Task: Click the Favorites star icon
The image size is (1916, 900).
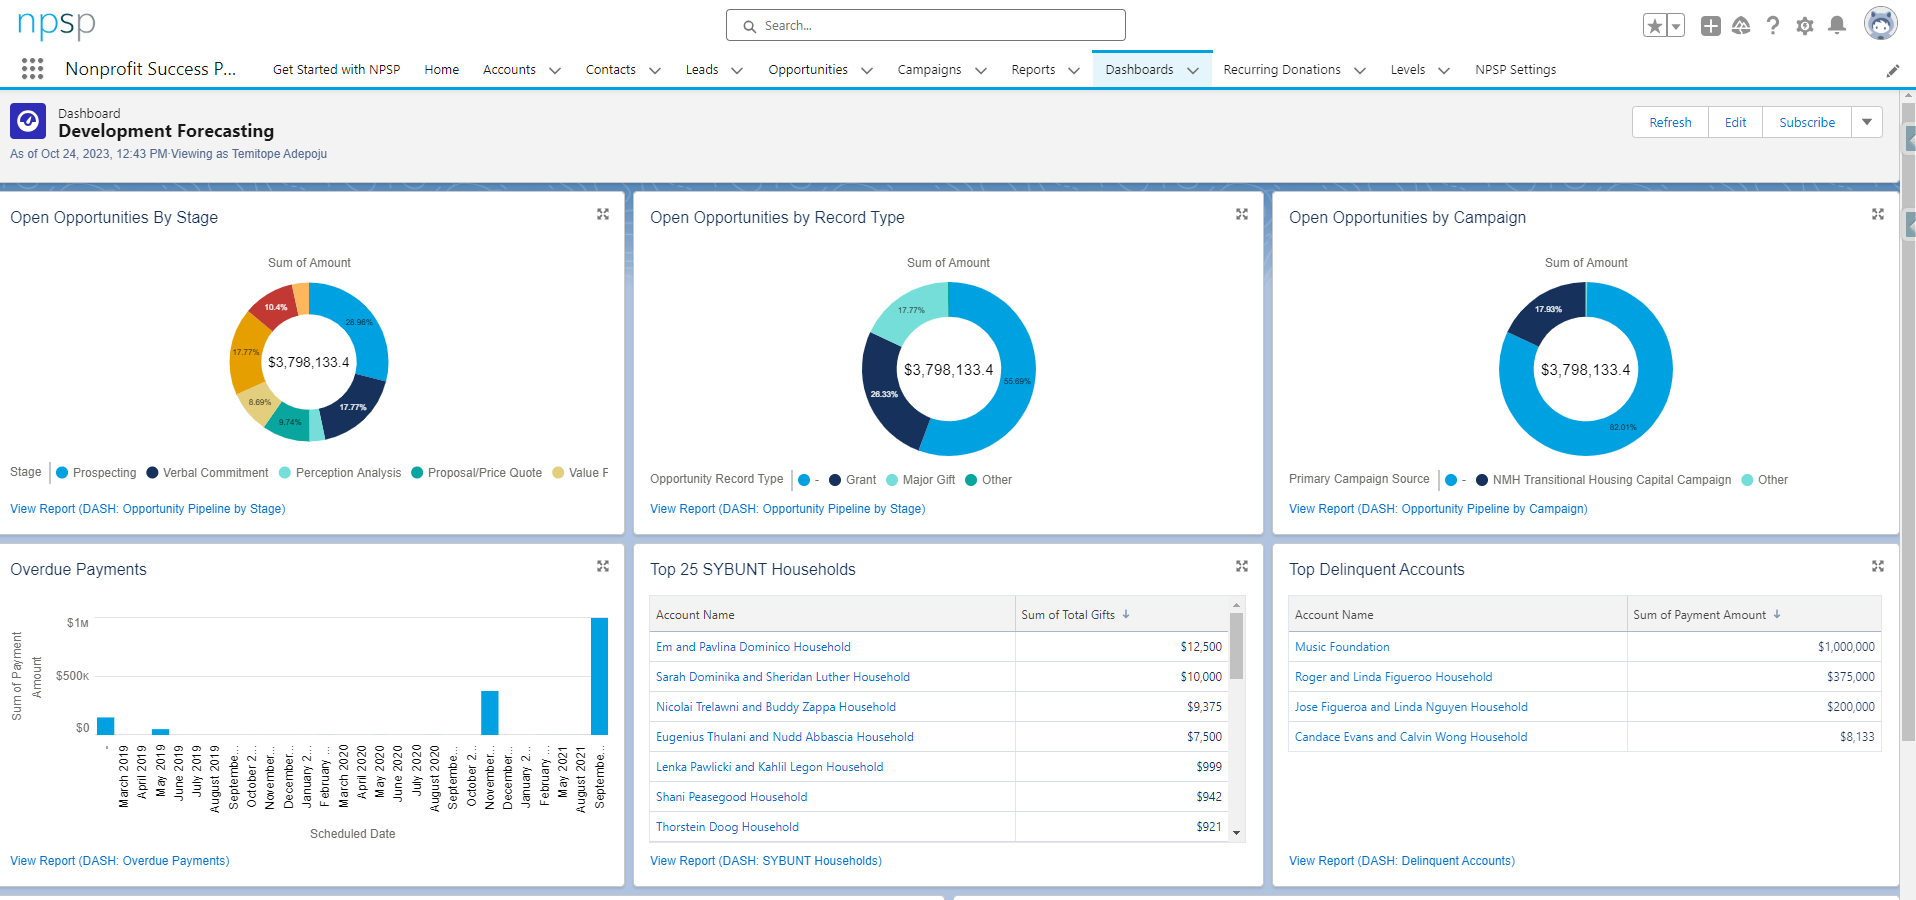Action: tap(1655, 26)
